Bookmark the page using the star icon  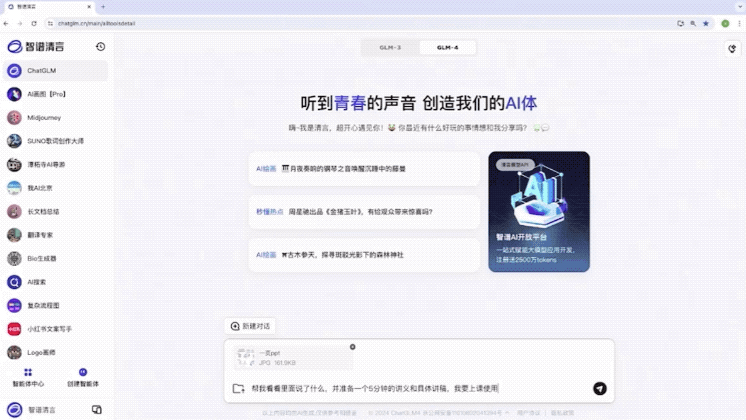click(x=706, y=22)
